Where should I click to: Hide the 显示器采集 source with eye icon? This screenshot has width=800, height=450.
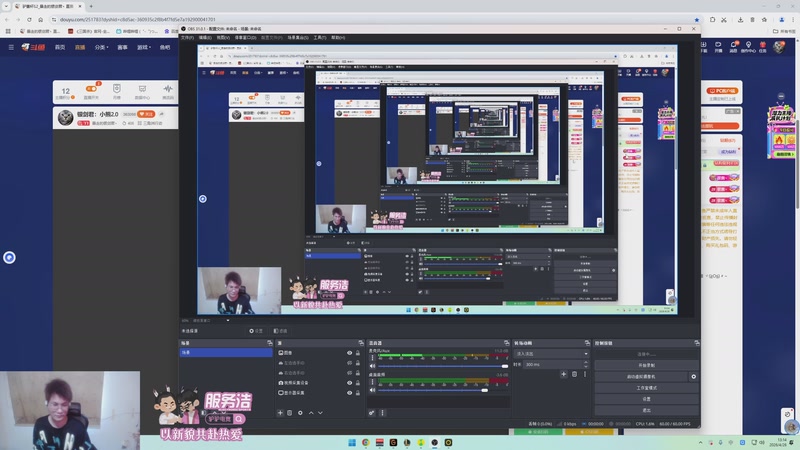pos(349,393)
